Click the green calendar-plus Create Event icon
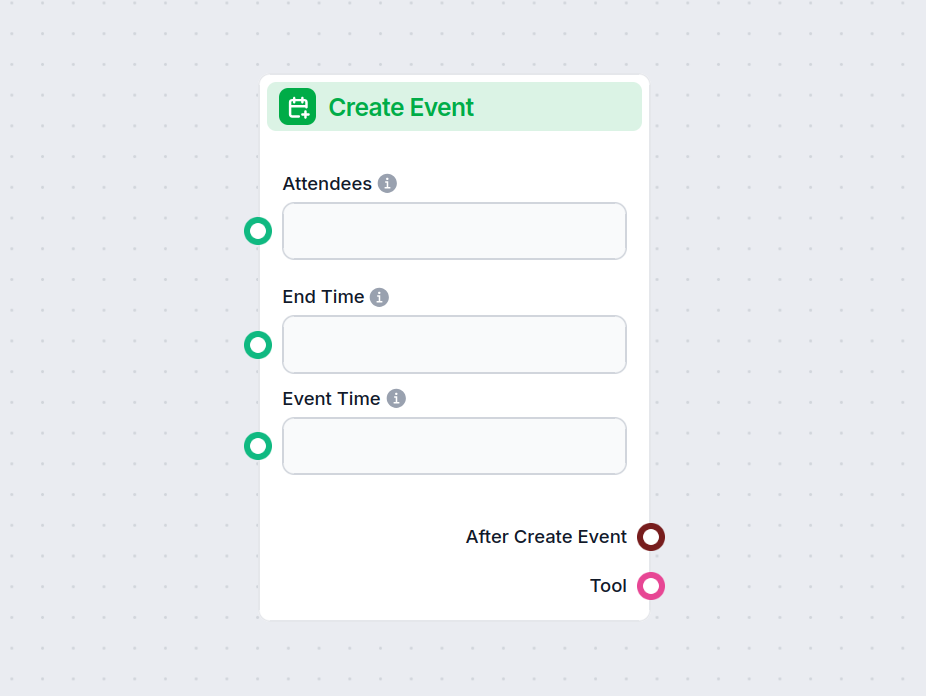926x696 pixels. 296,106
